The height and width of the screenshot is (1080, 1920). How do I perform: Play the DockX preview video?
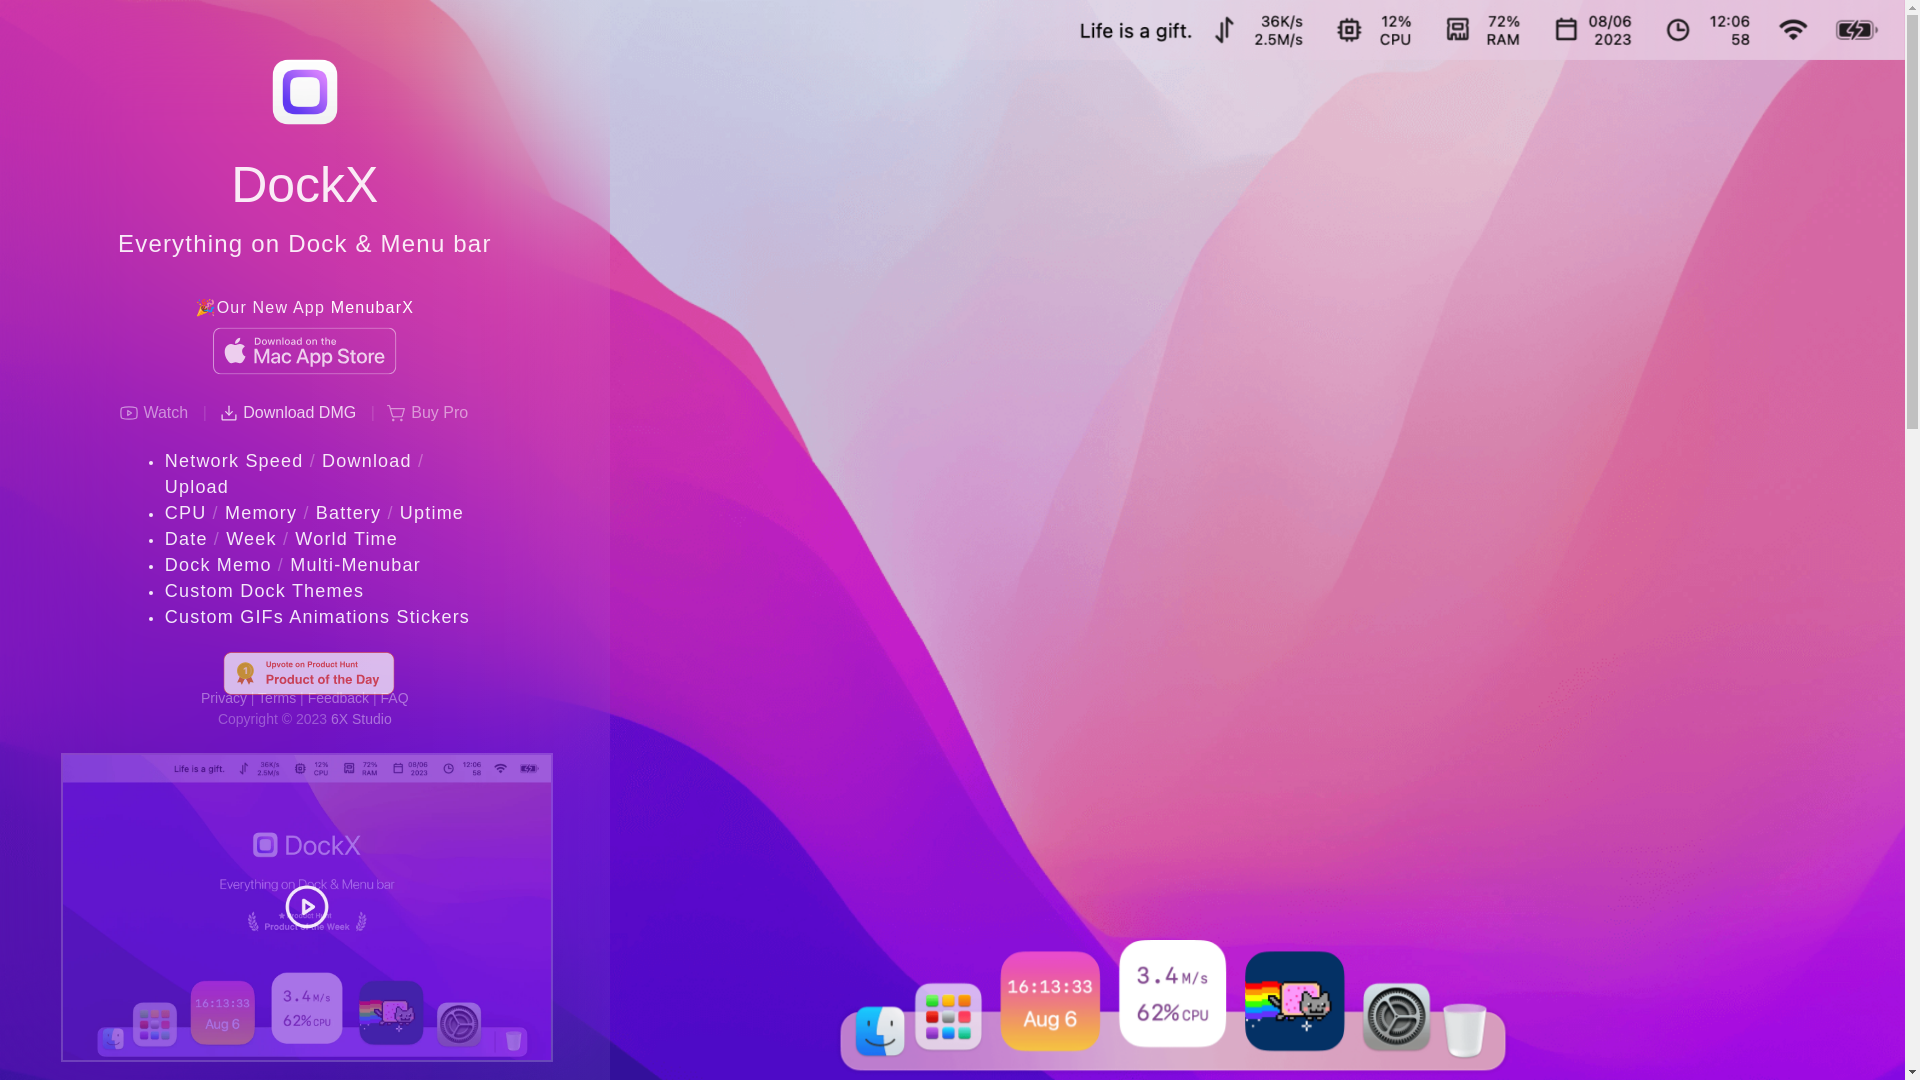coord(307,907)
